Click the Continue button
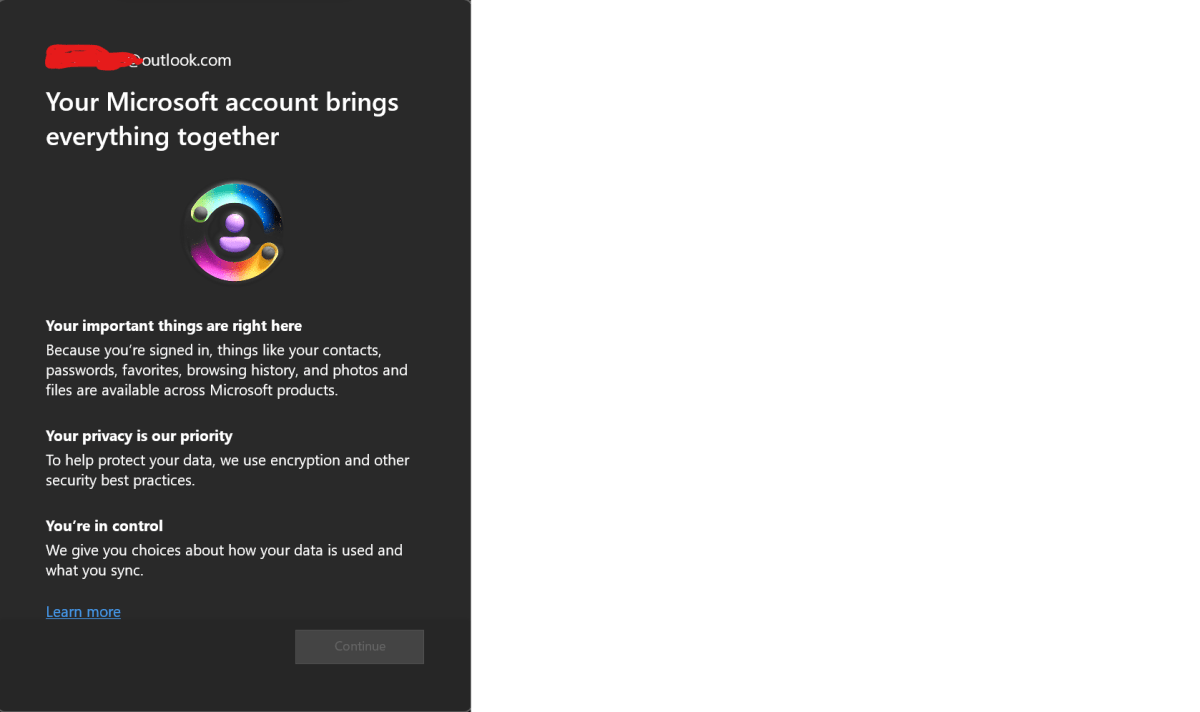Viewport: 1200px width, 712px height. click(x=360, y=647)
